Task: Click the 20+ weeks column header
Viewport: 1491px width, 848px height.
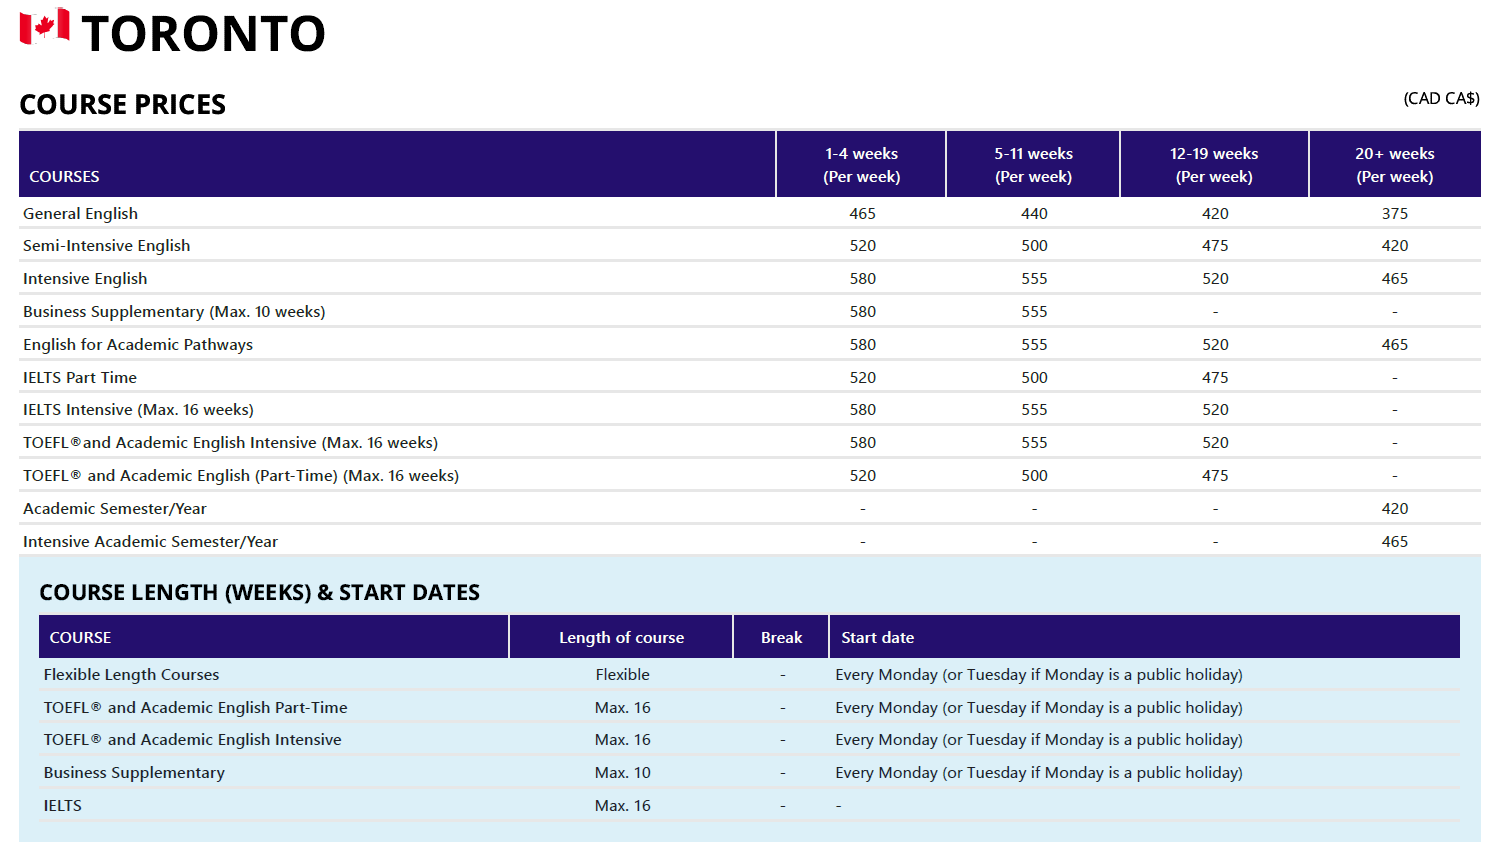Action: tap(1395, 165)
